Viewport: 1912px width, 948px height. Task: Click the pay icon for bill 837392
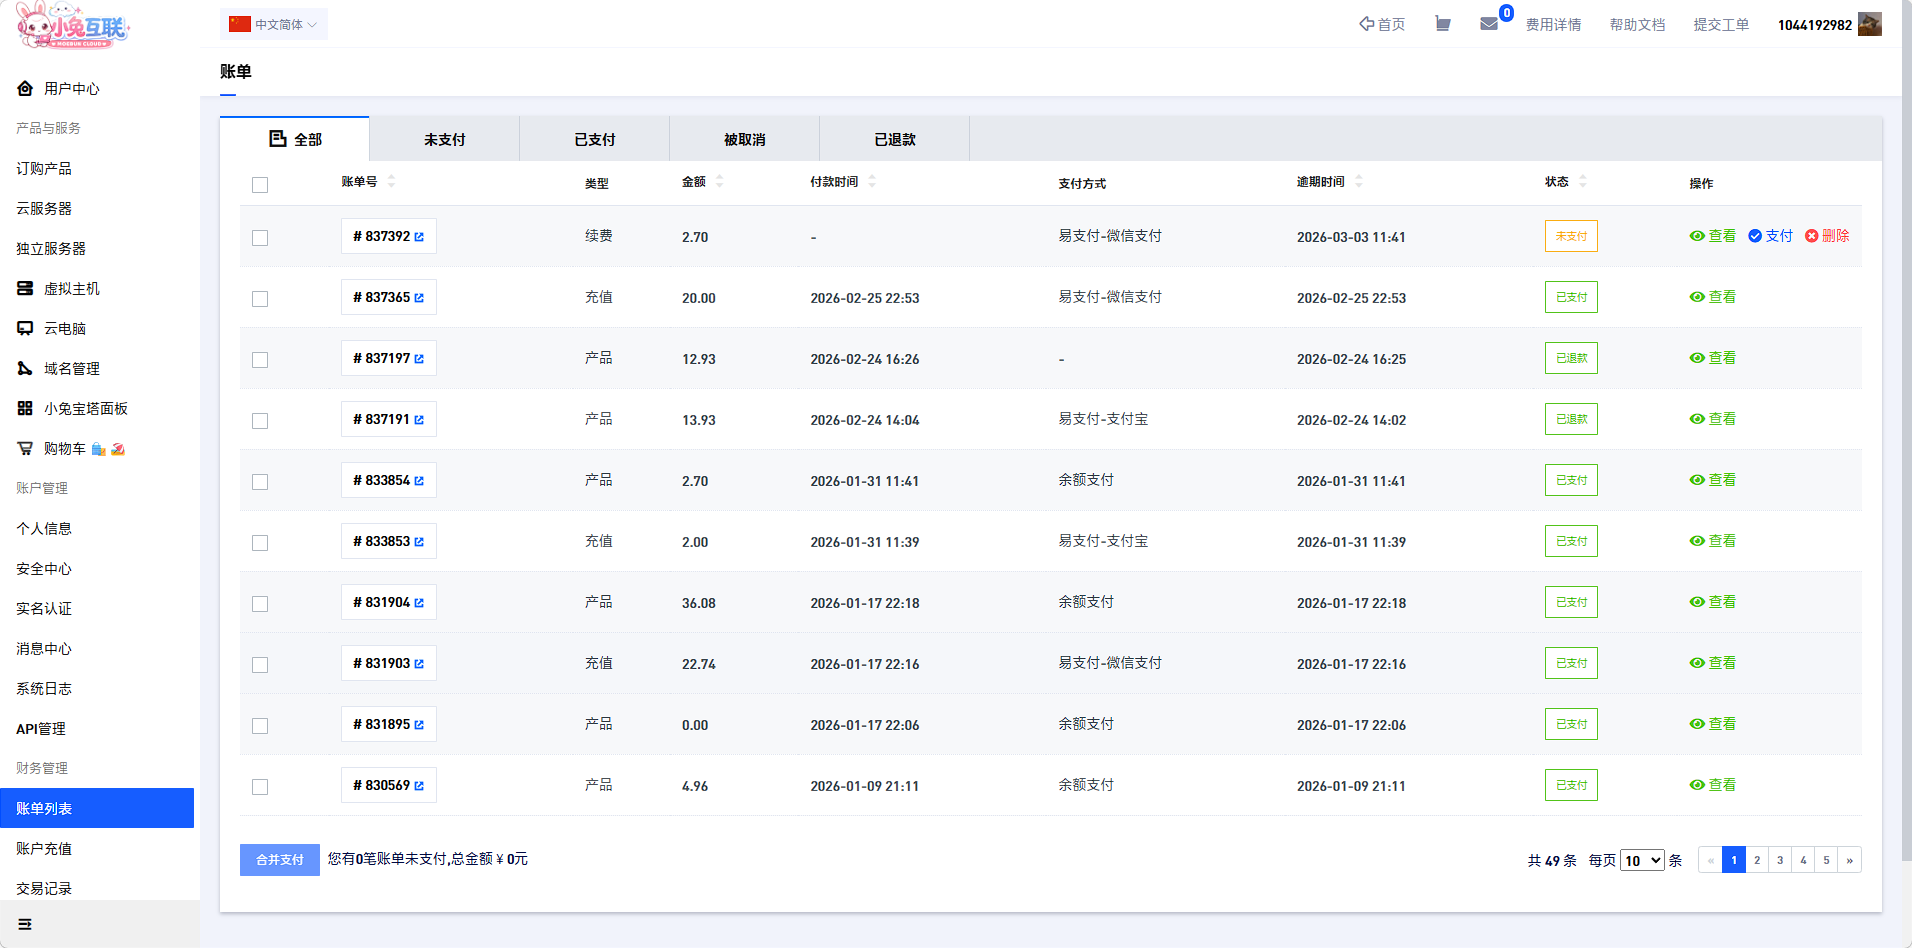coord(1755,236)
